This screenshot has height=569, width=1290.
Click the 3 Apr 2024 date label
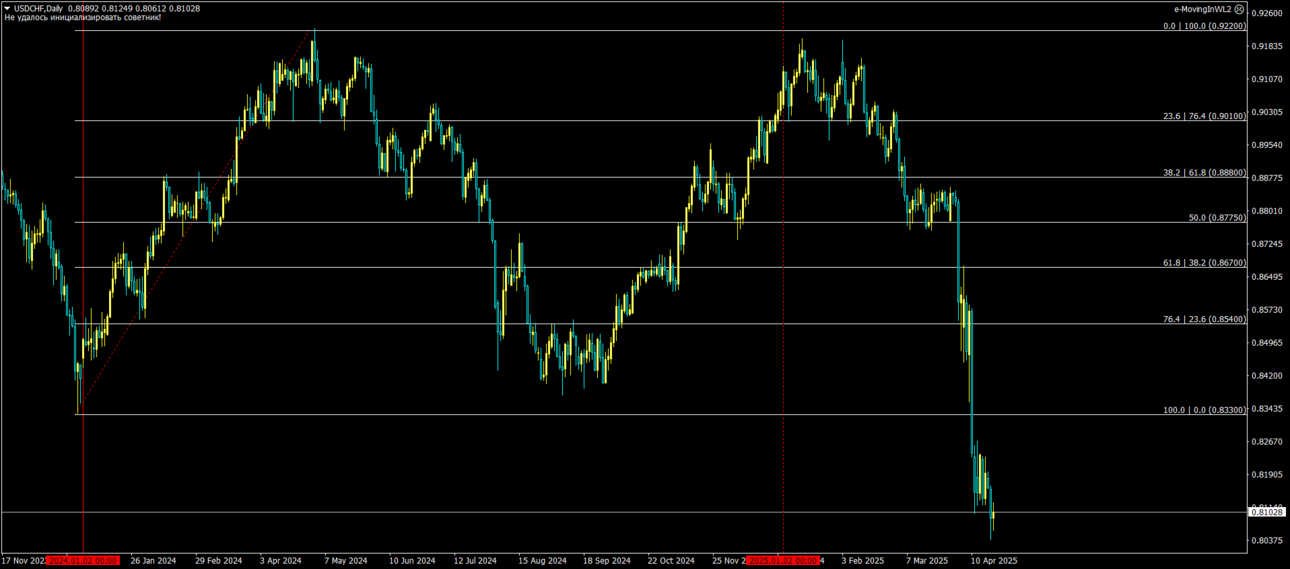[281, 561]
